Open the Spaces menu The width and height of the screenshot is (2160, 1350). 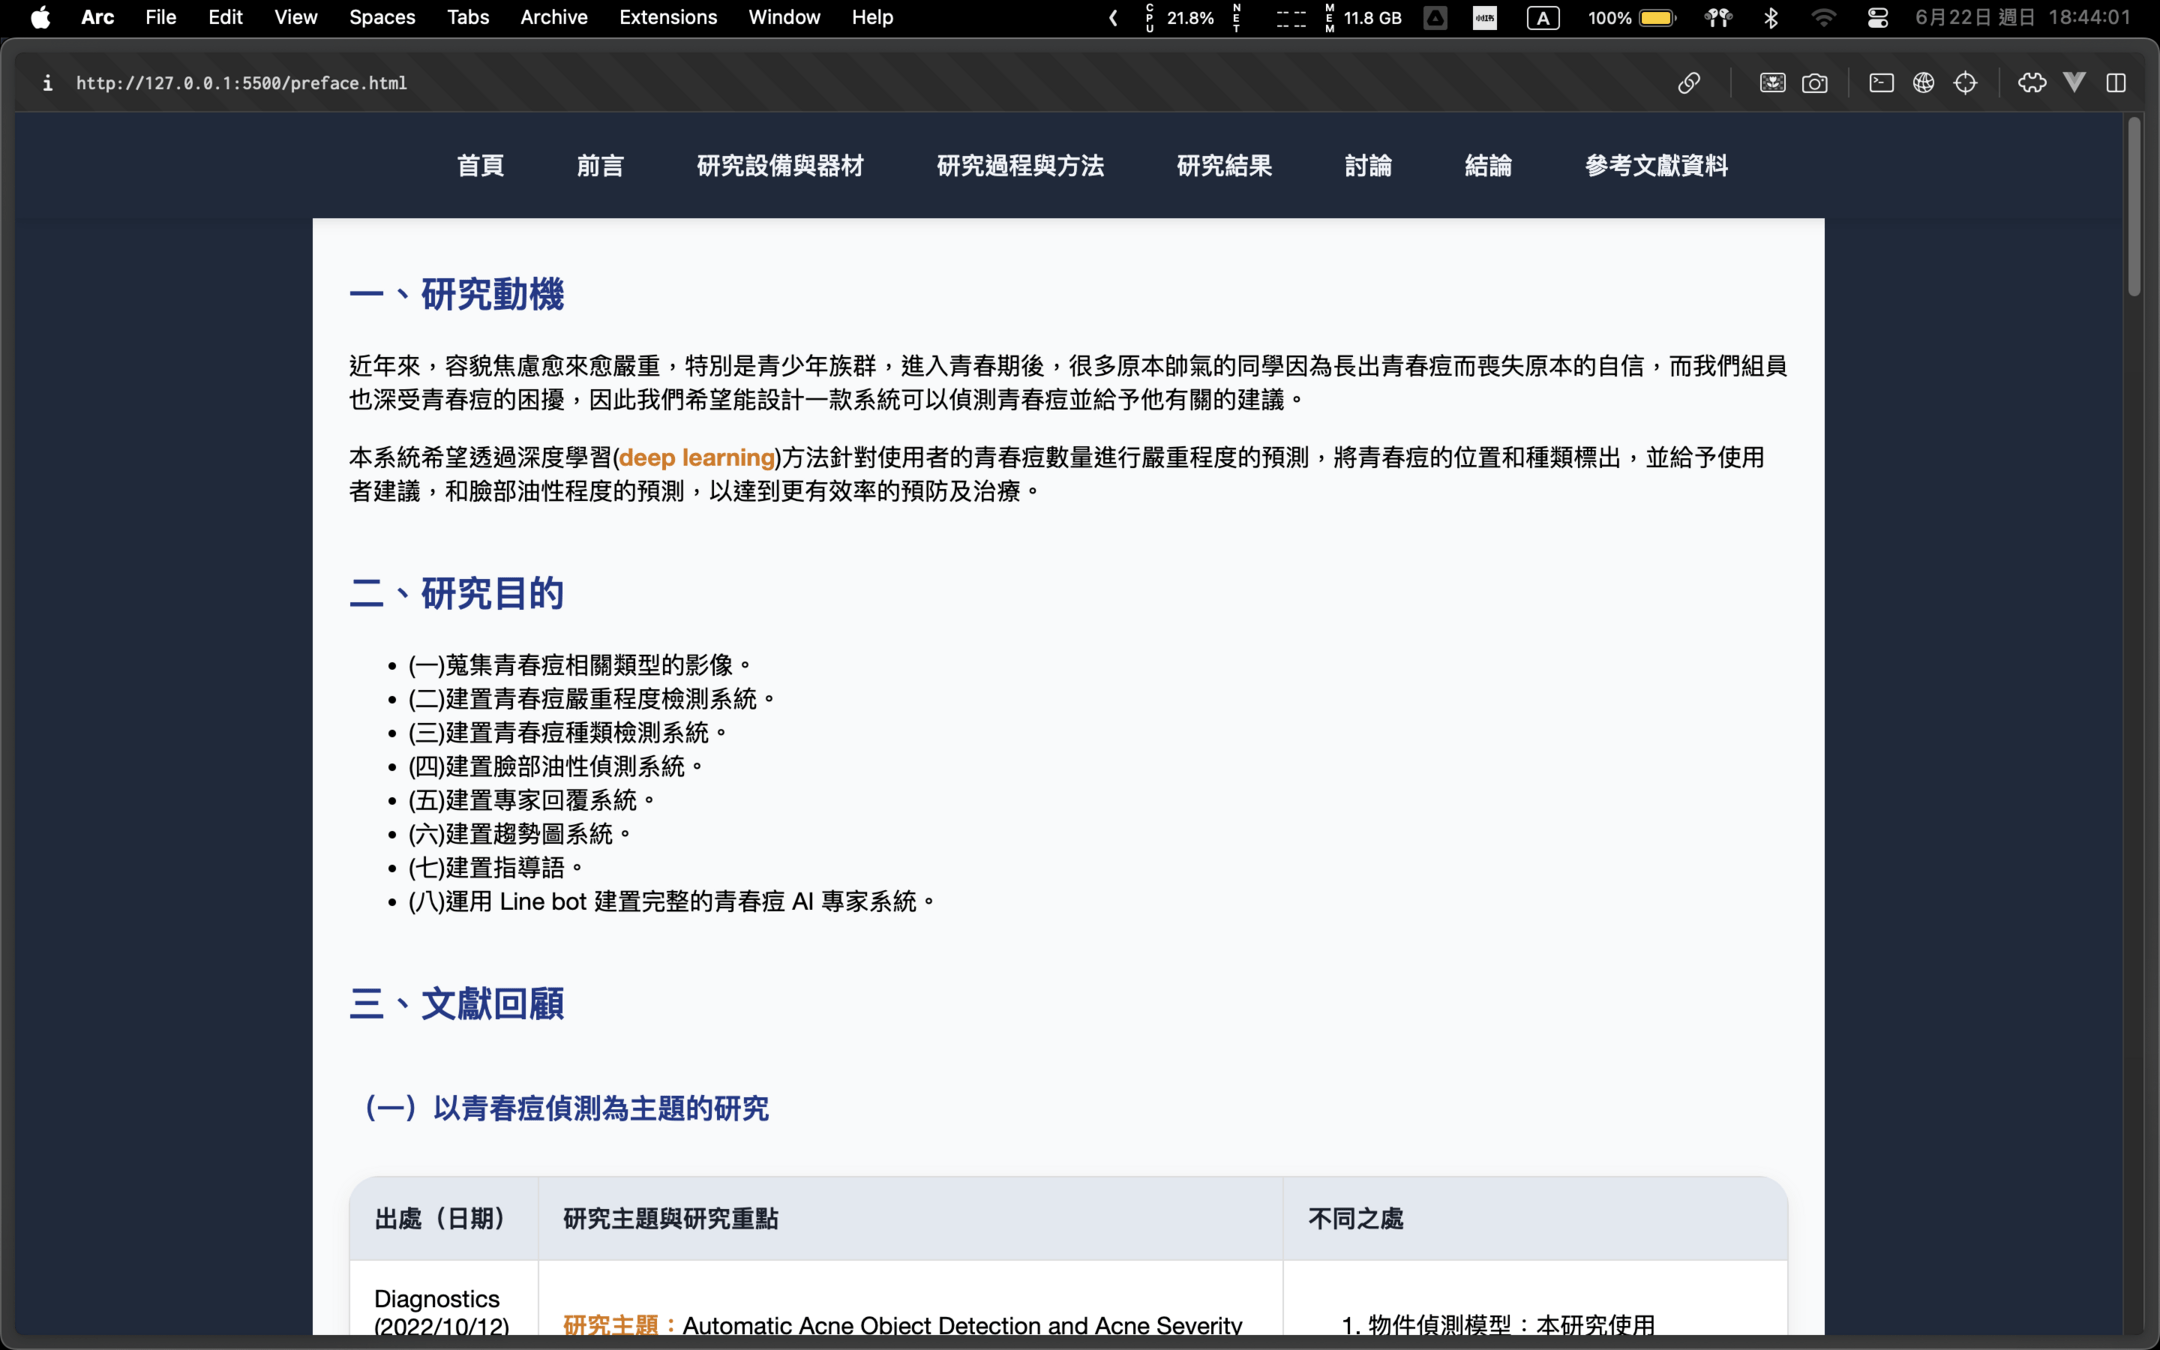tap(382, 17)
